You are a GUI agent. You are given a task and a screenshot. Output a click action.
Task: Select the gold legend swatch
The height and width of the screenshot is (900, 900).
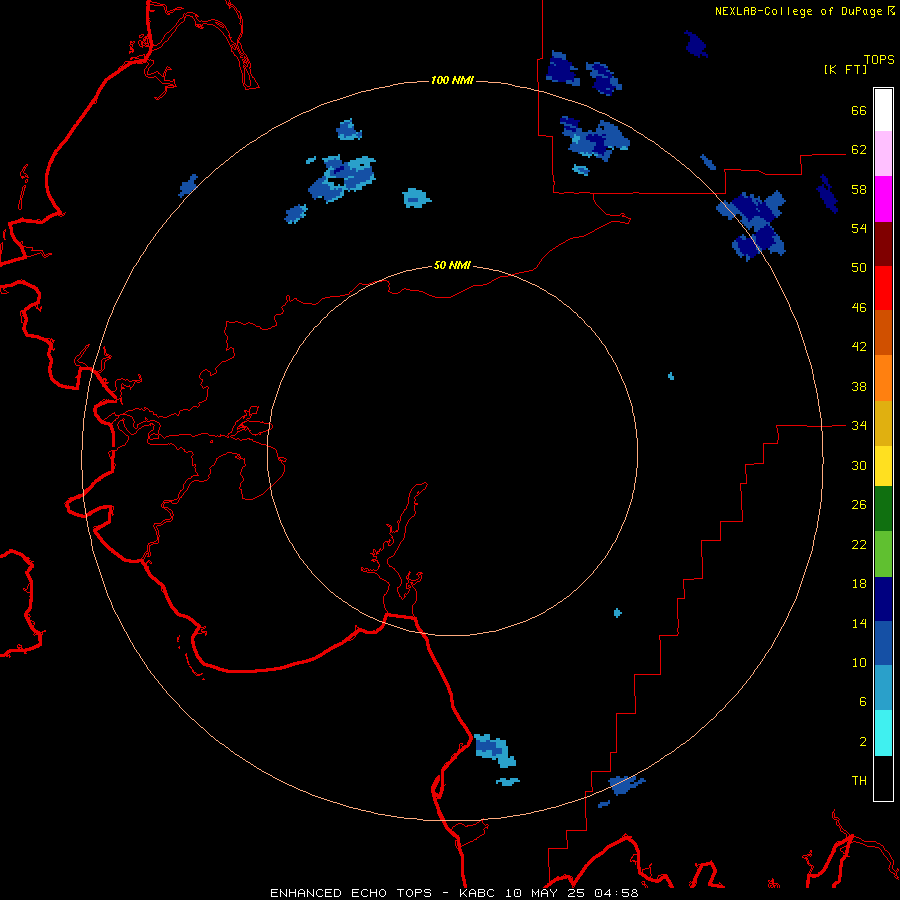(x=883, y=423)
